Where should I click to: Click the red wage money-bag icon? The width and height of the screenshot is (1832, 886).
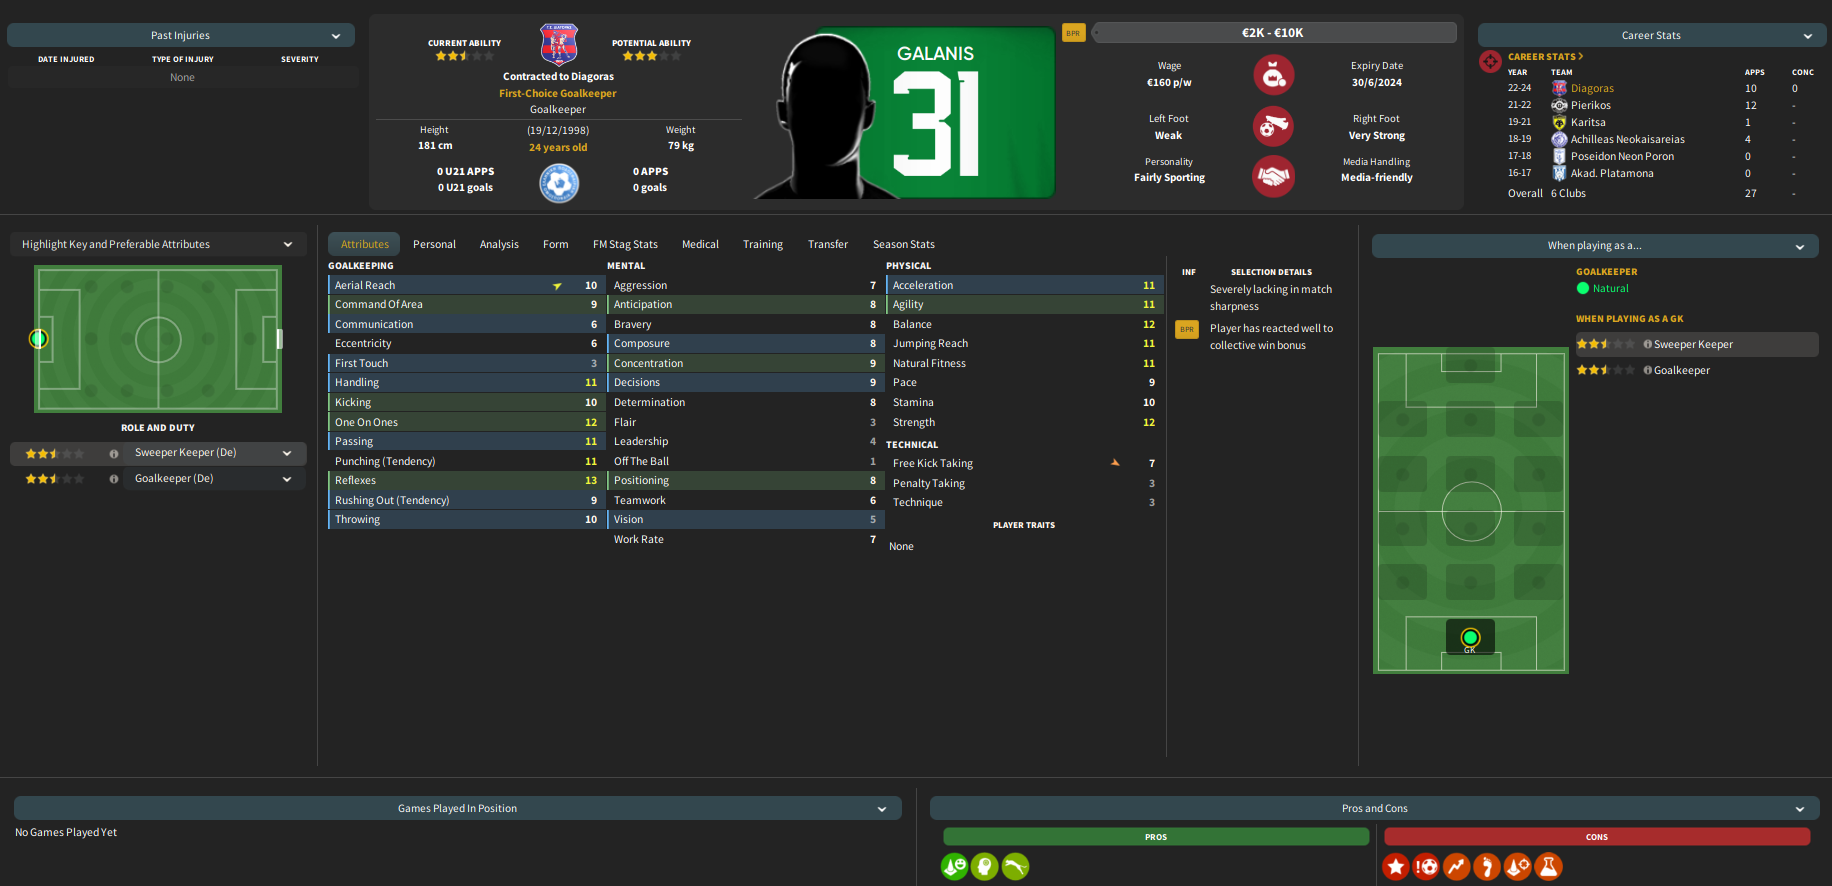click(1273, 75)
